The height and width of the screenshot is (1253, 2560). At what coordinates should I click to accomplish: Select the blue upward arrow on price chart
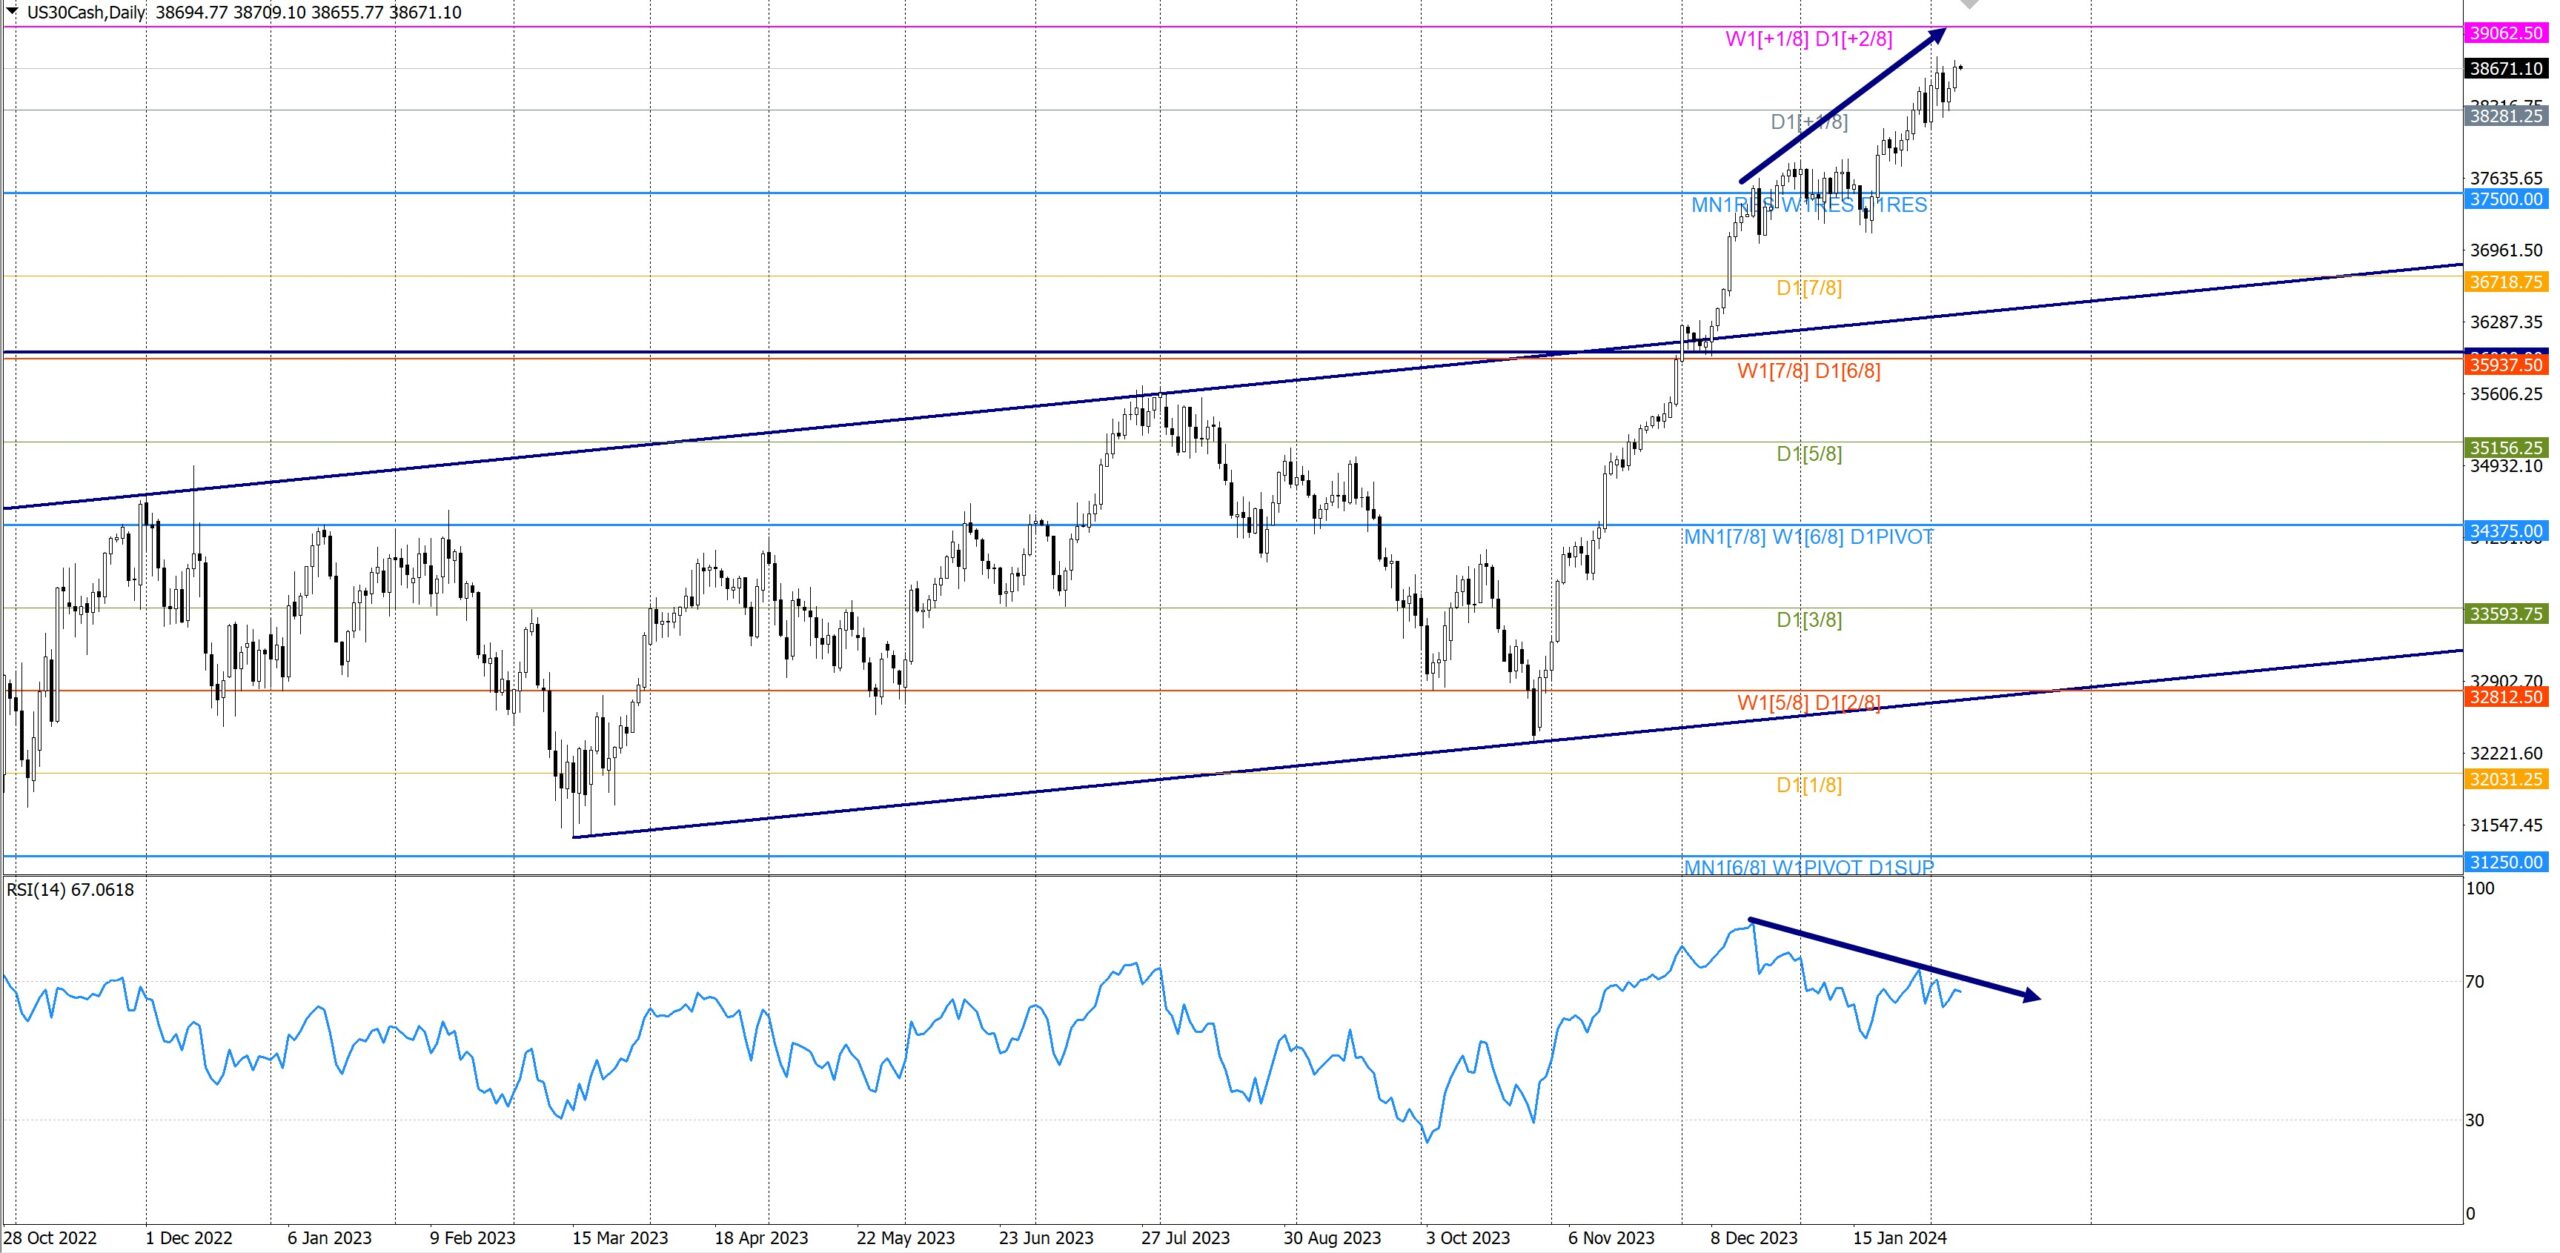[x=1842, y=107]
